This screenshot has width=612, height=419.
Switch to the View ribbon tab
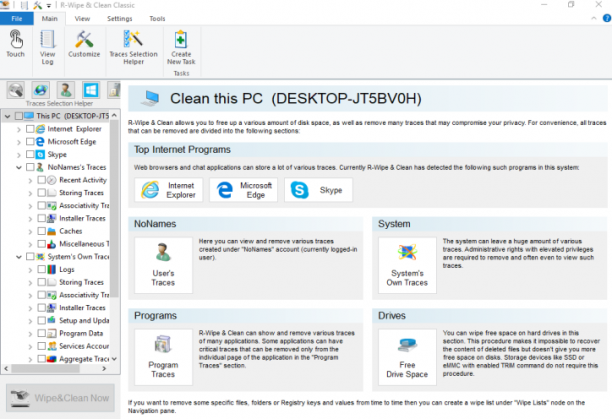pos(82,18)
